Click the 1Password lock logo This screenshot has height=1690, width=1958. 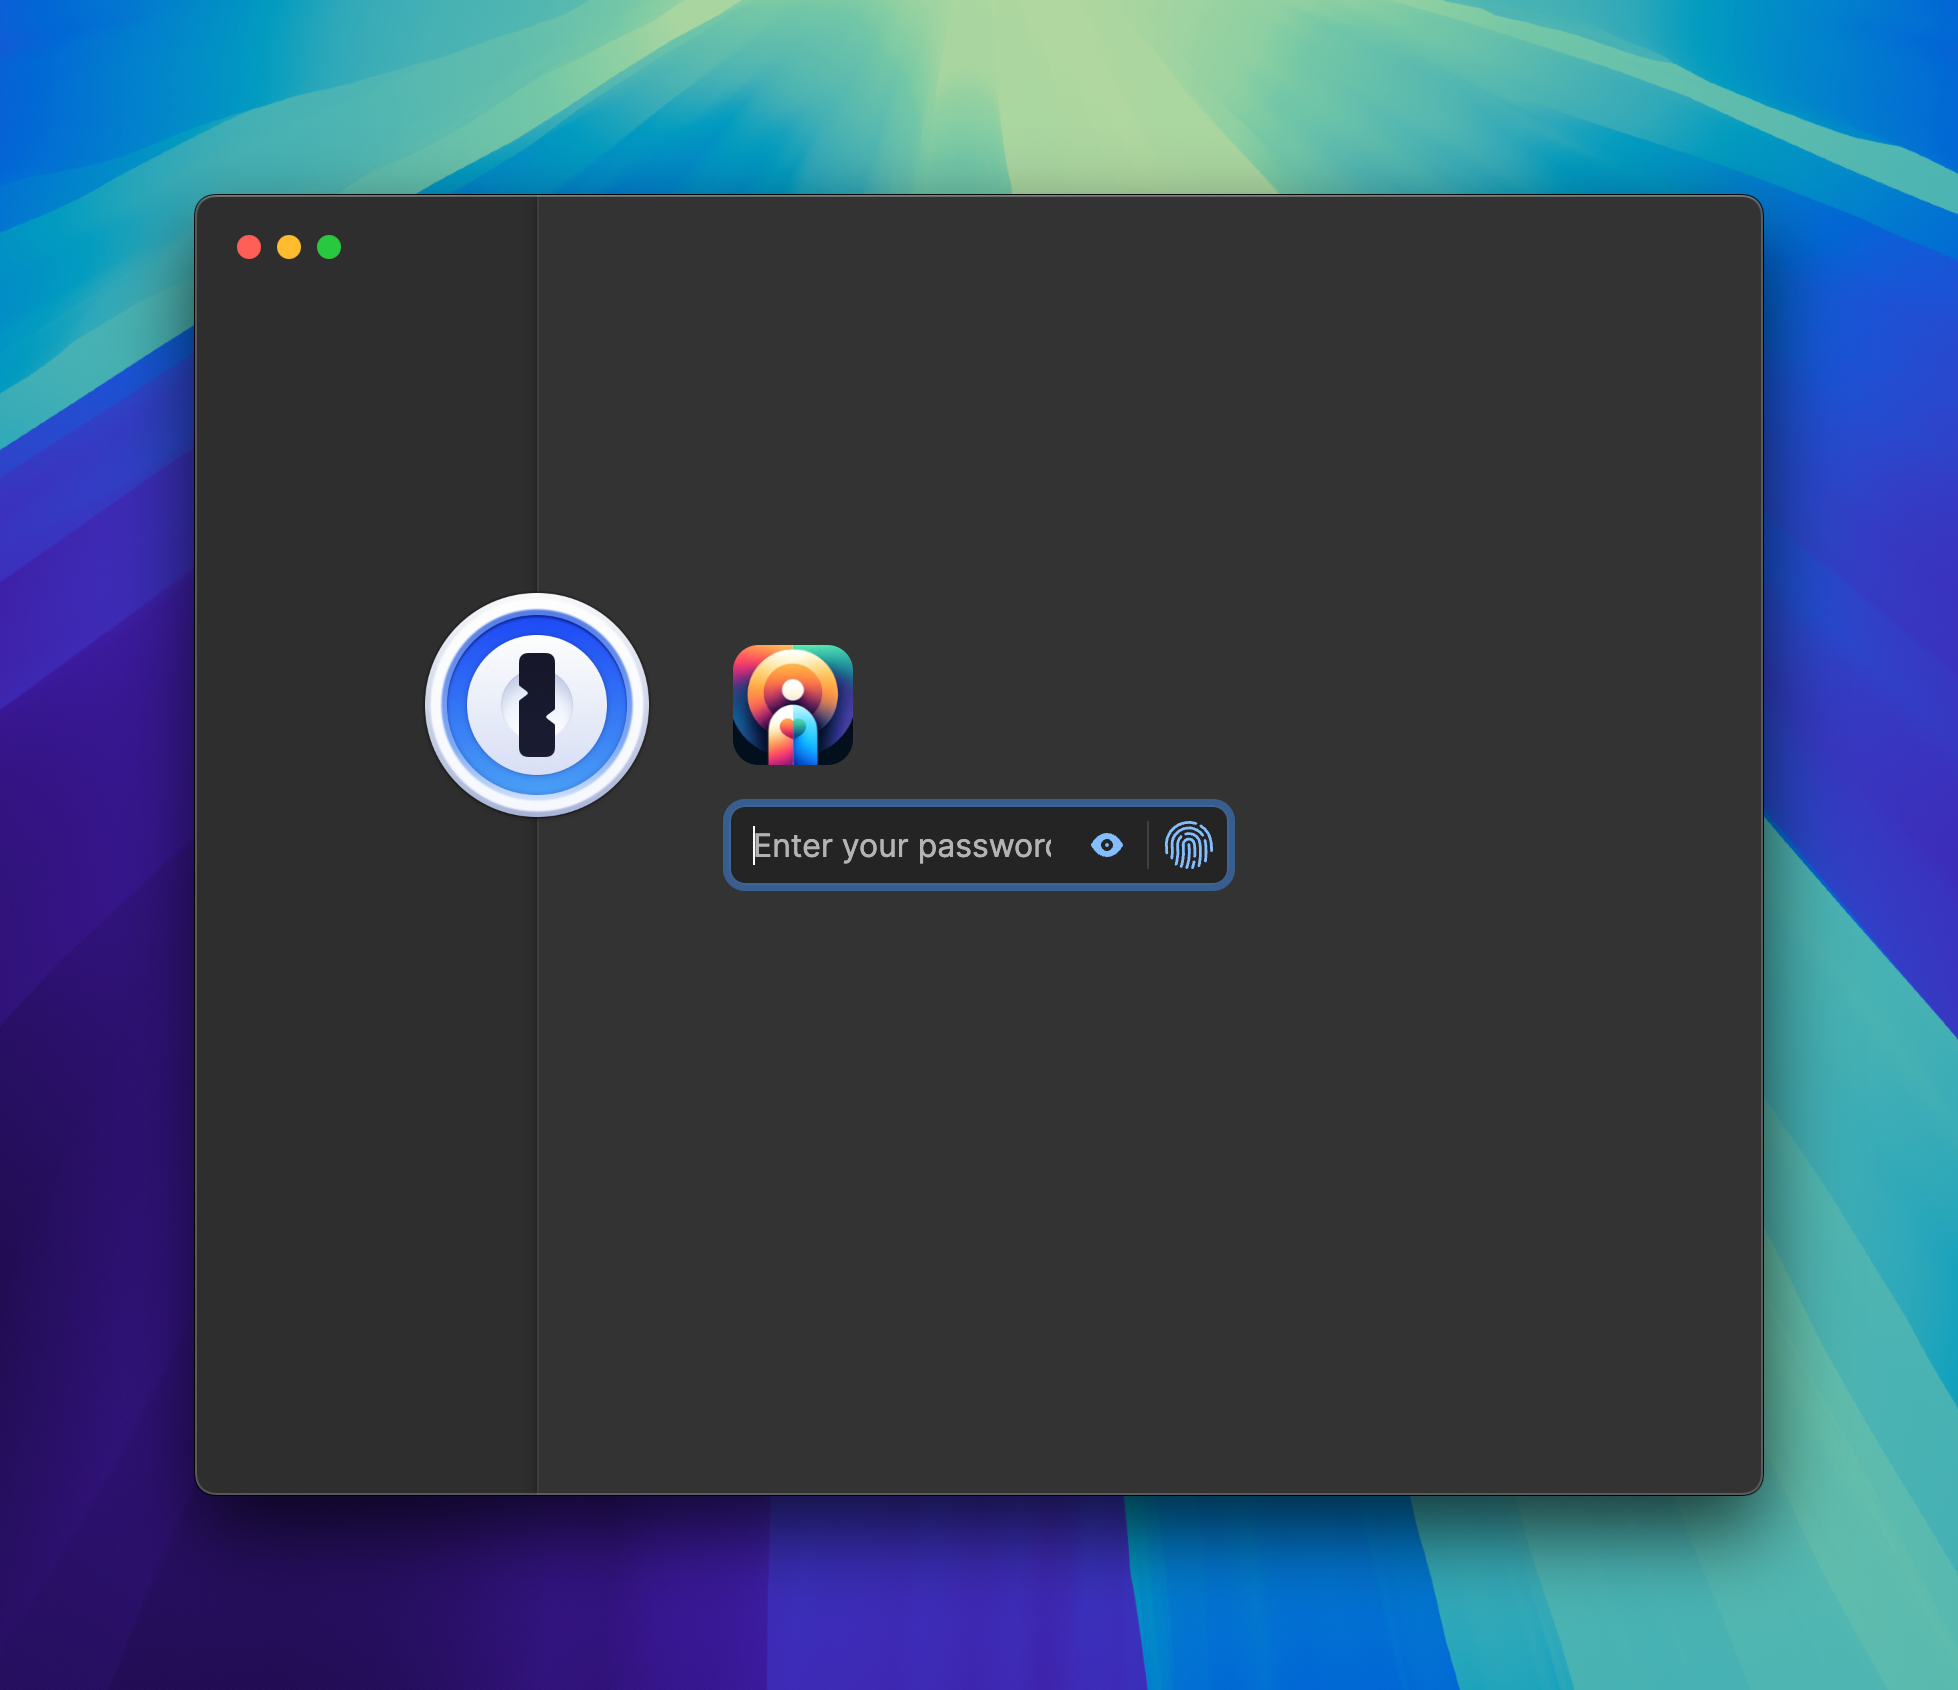(x=537, y=705)
